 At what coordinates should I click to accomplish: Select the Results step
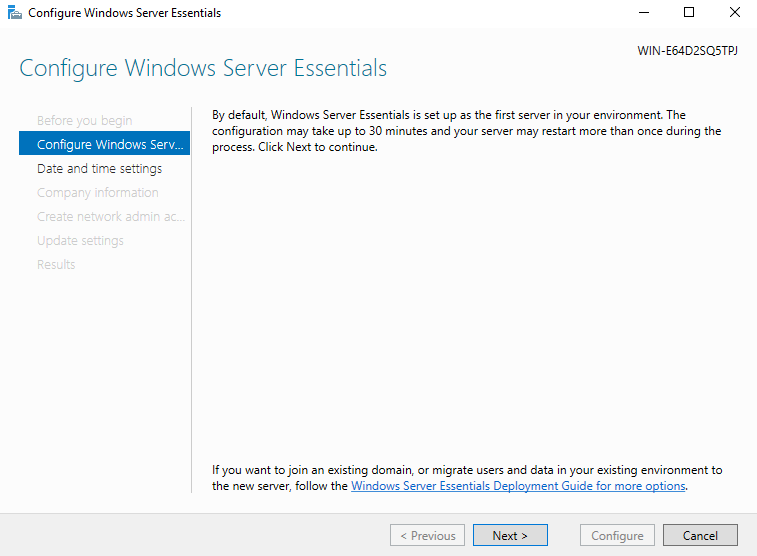(x=56, y=264)
